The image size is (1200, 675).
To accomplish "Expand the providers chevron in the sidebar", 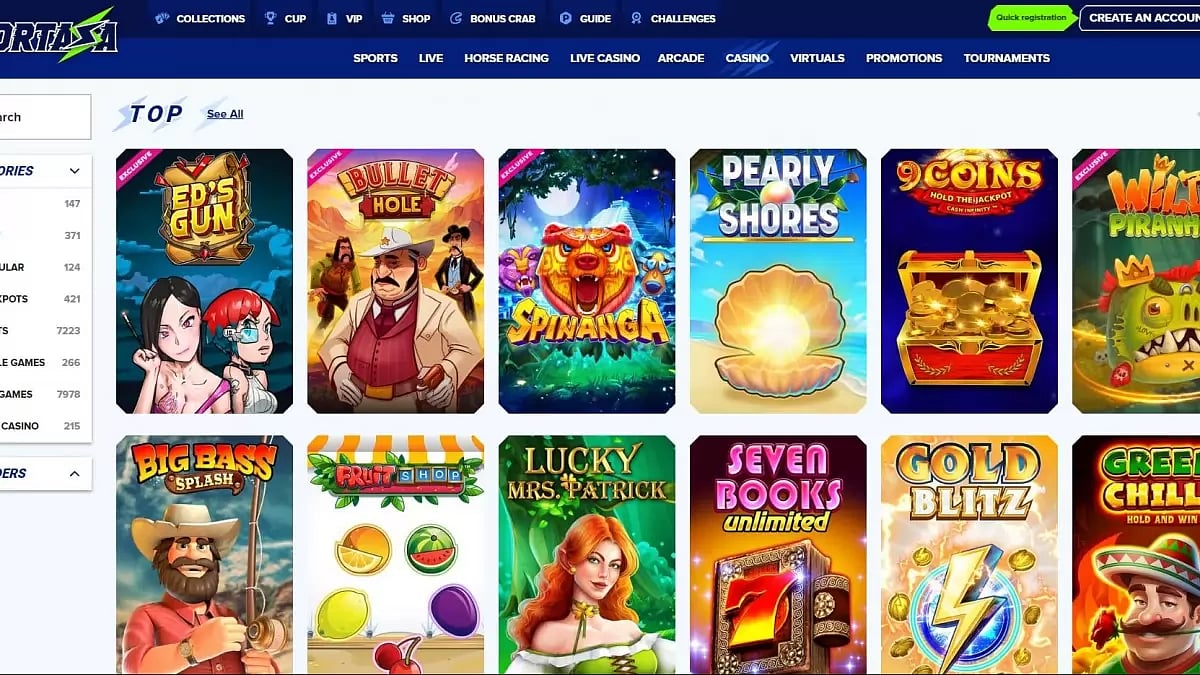I will tap(74, 473).
